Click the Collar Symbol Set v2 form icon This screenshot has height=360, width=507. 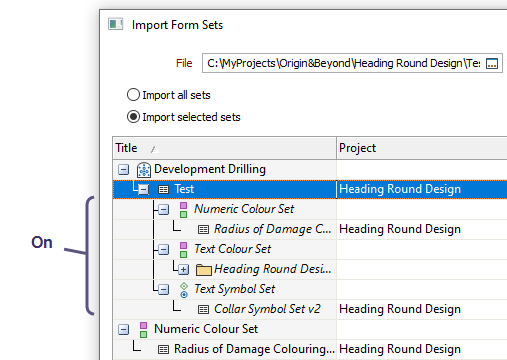pyautogui.click(x=203, y=310)
